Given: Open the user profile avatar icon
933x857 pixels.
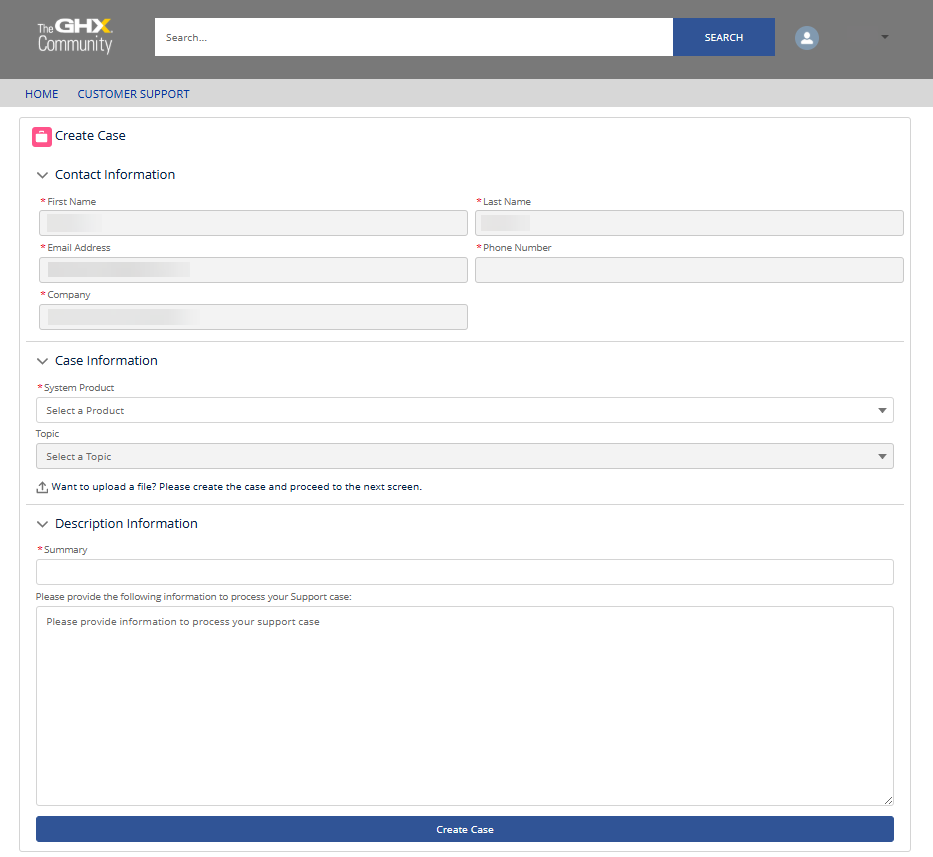Looking at the screenshot, I should pos(806,38).
